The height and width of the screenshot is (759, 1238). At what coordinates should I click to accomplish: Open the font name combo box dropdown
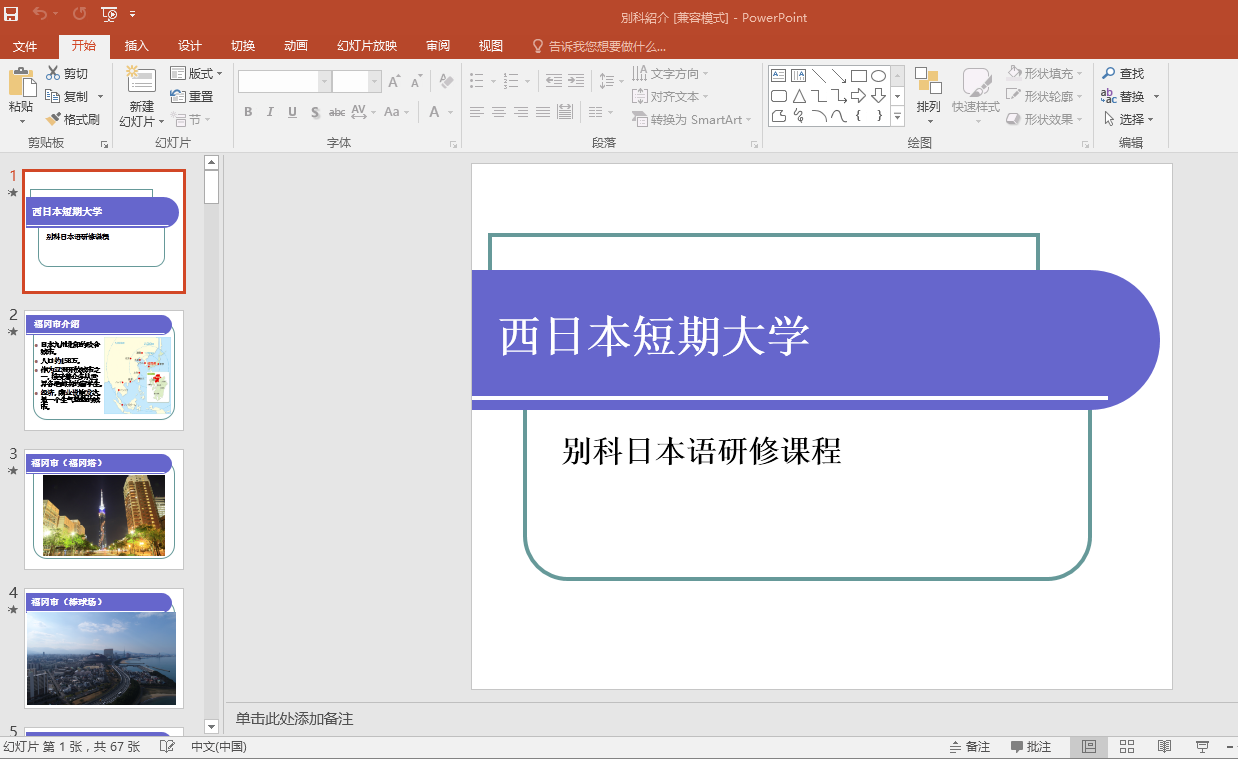tap(324, 82)
